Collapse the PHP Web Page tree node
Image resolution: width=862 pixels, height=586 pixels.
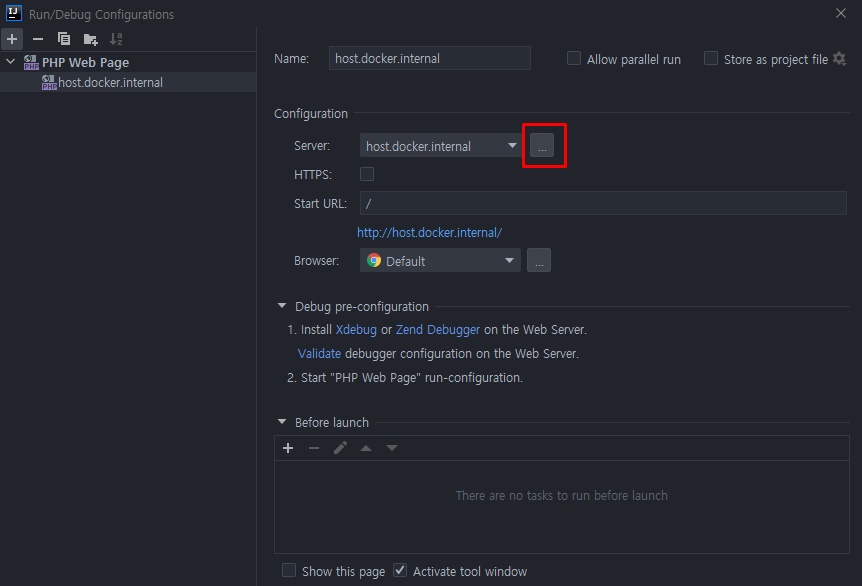click(10, 62)
